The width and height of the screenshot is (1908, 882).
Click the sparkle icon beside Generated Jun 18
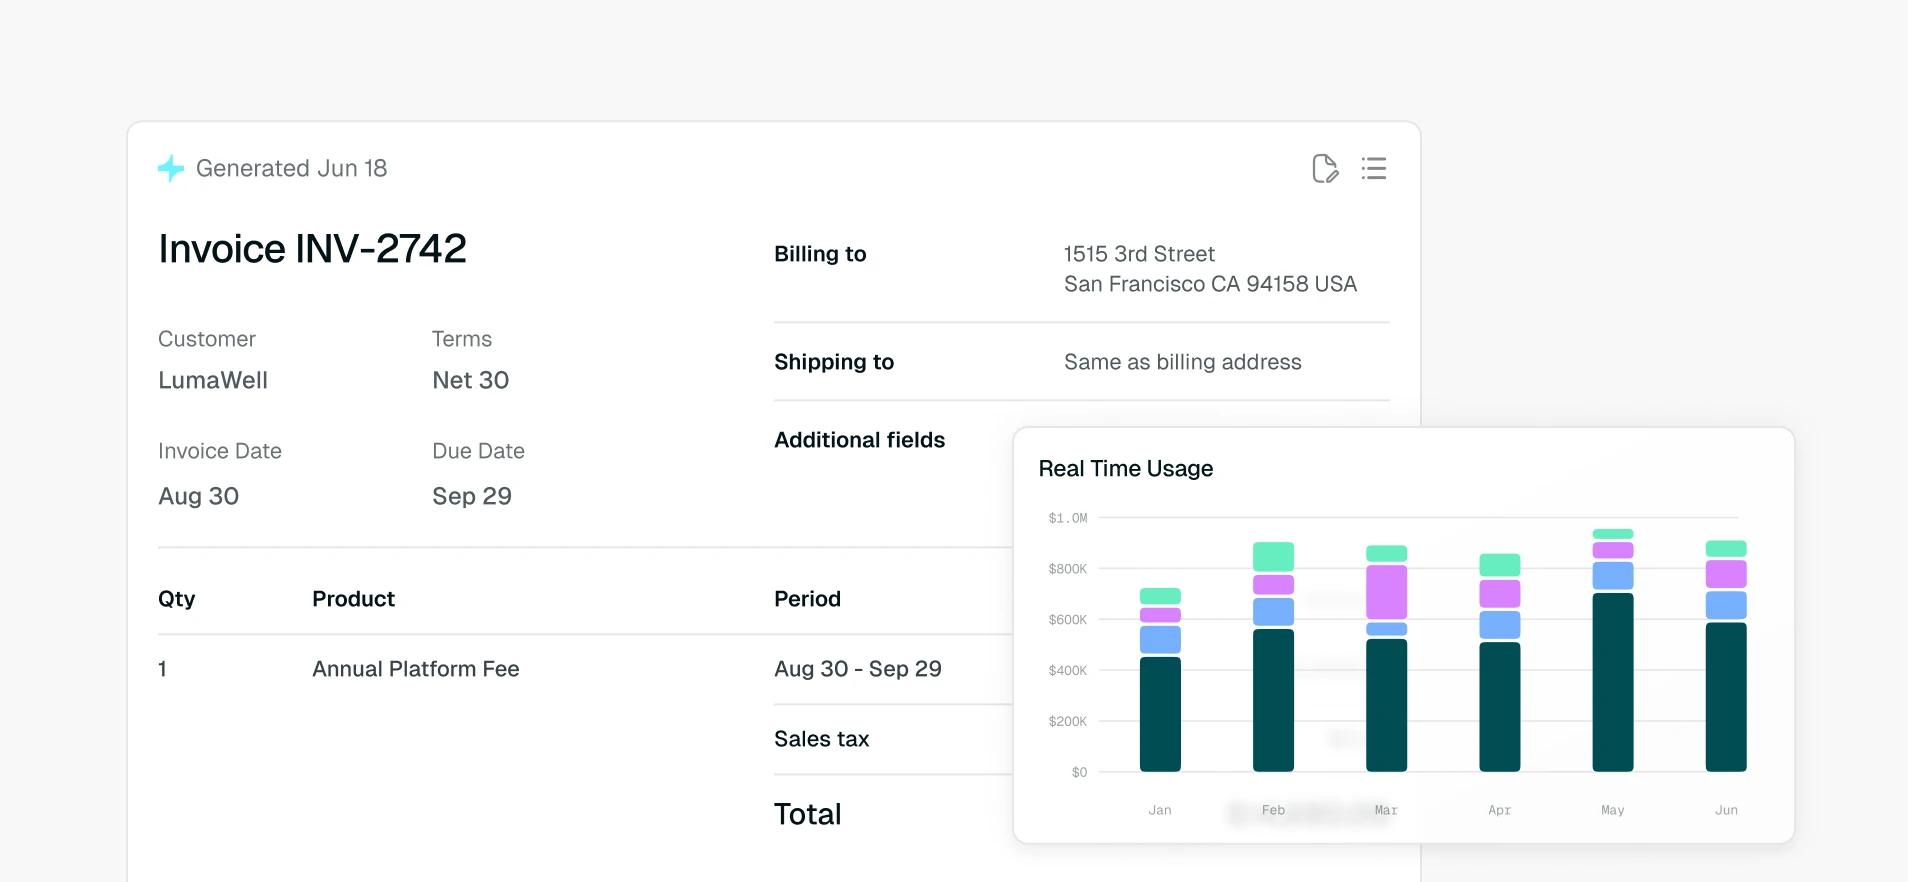coord(171,168)
